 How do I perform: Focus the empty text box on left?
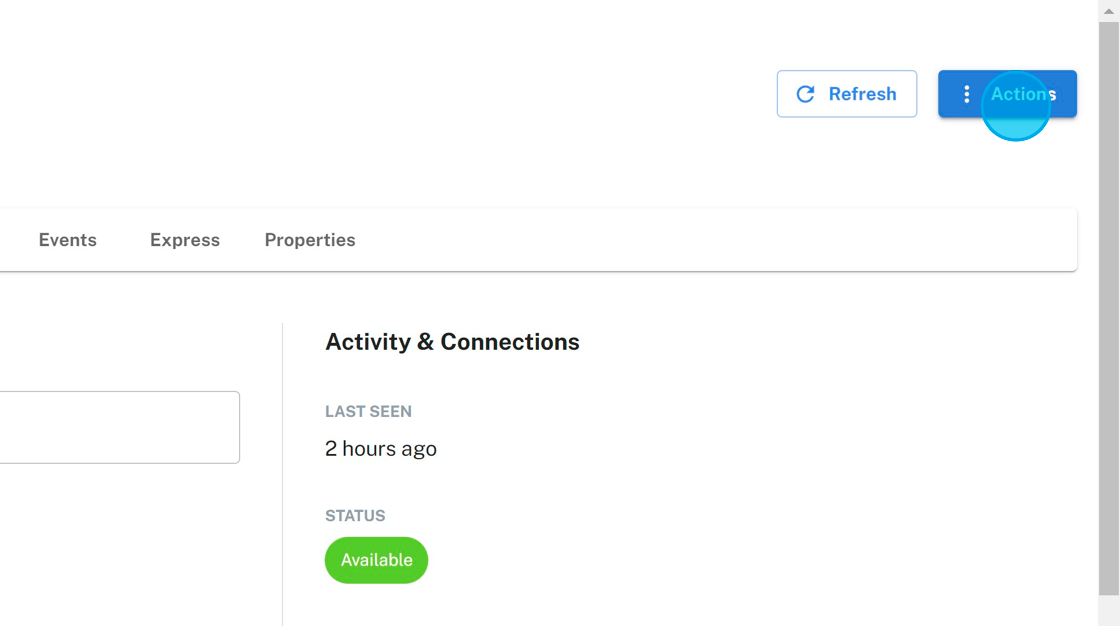(x=118, y=427)
